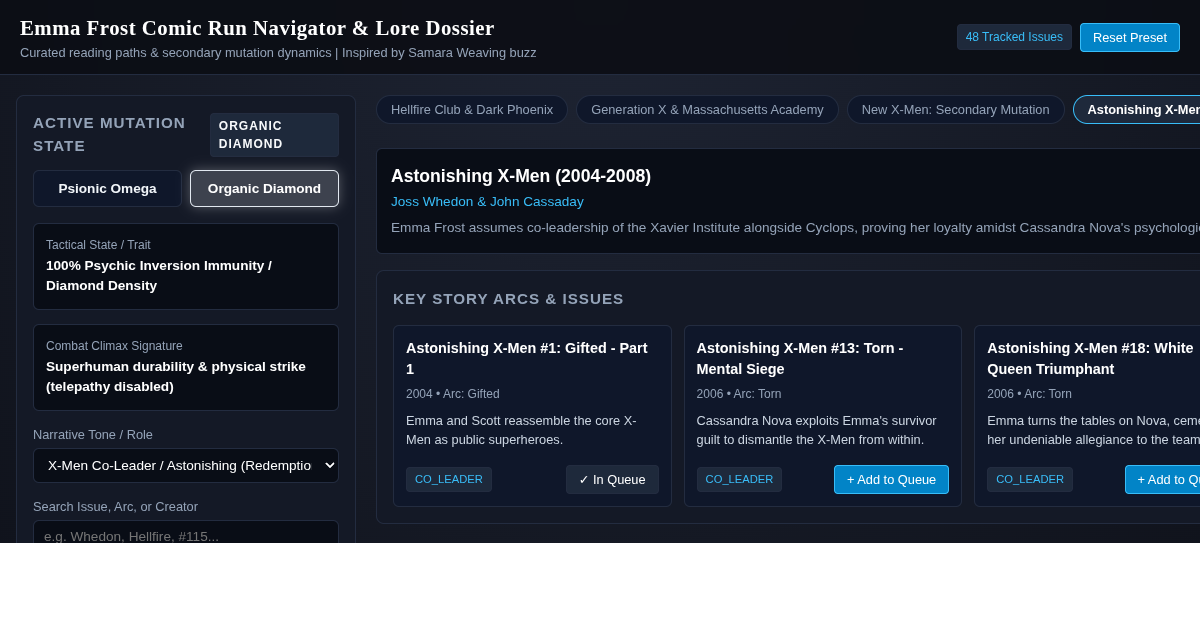This screenshot has height=630, width=1200.
Task: Click Joss Whedon & John Cassaday link
Action: click(x=487, y=201)
